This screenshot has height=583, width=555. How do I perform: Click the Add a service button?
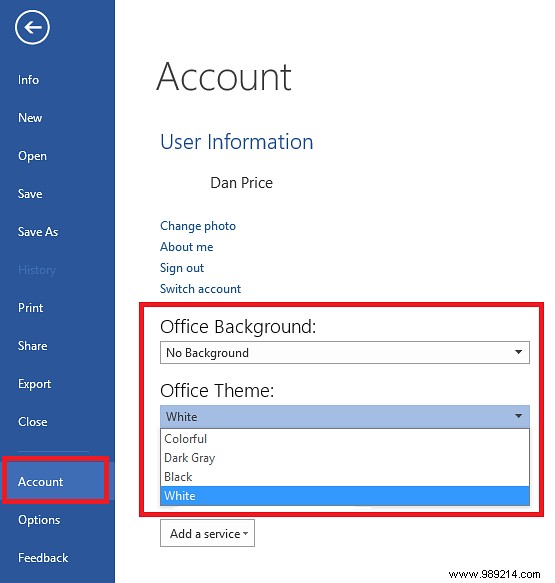click(x=207, y=533)
